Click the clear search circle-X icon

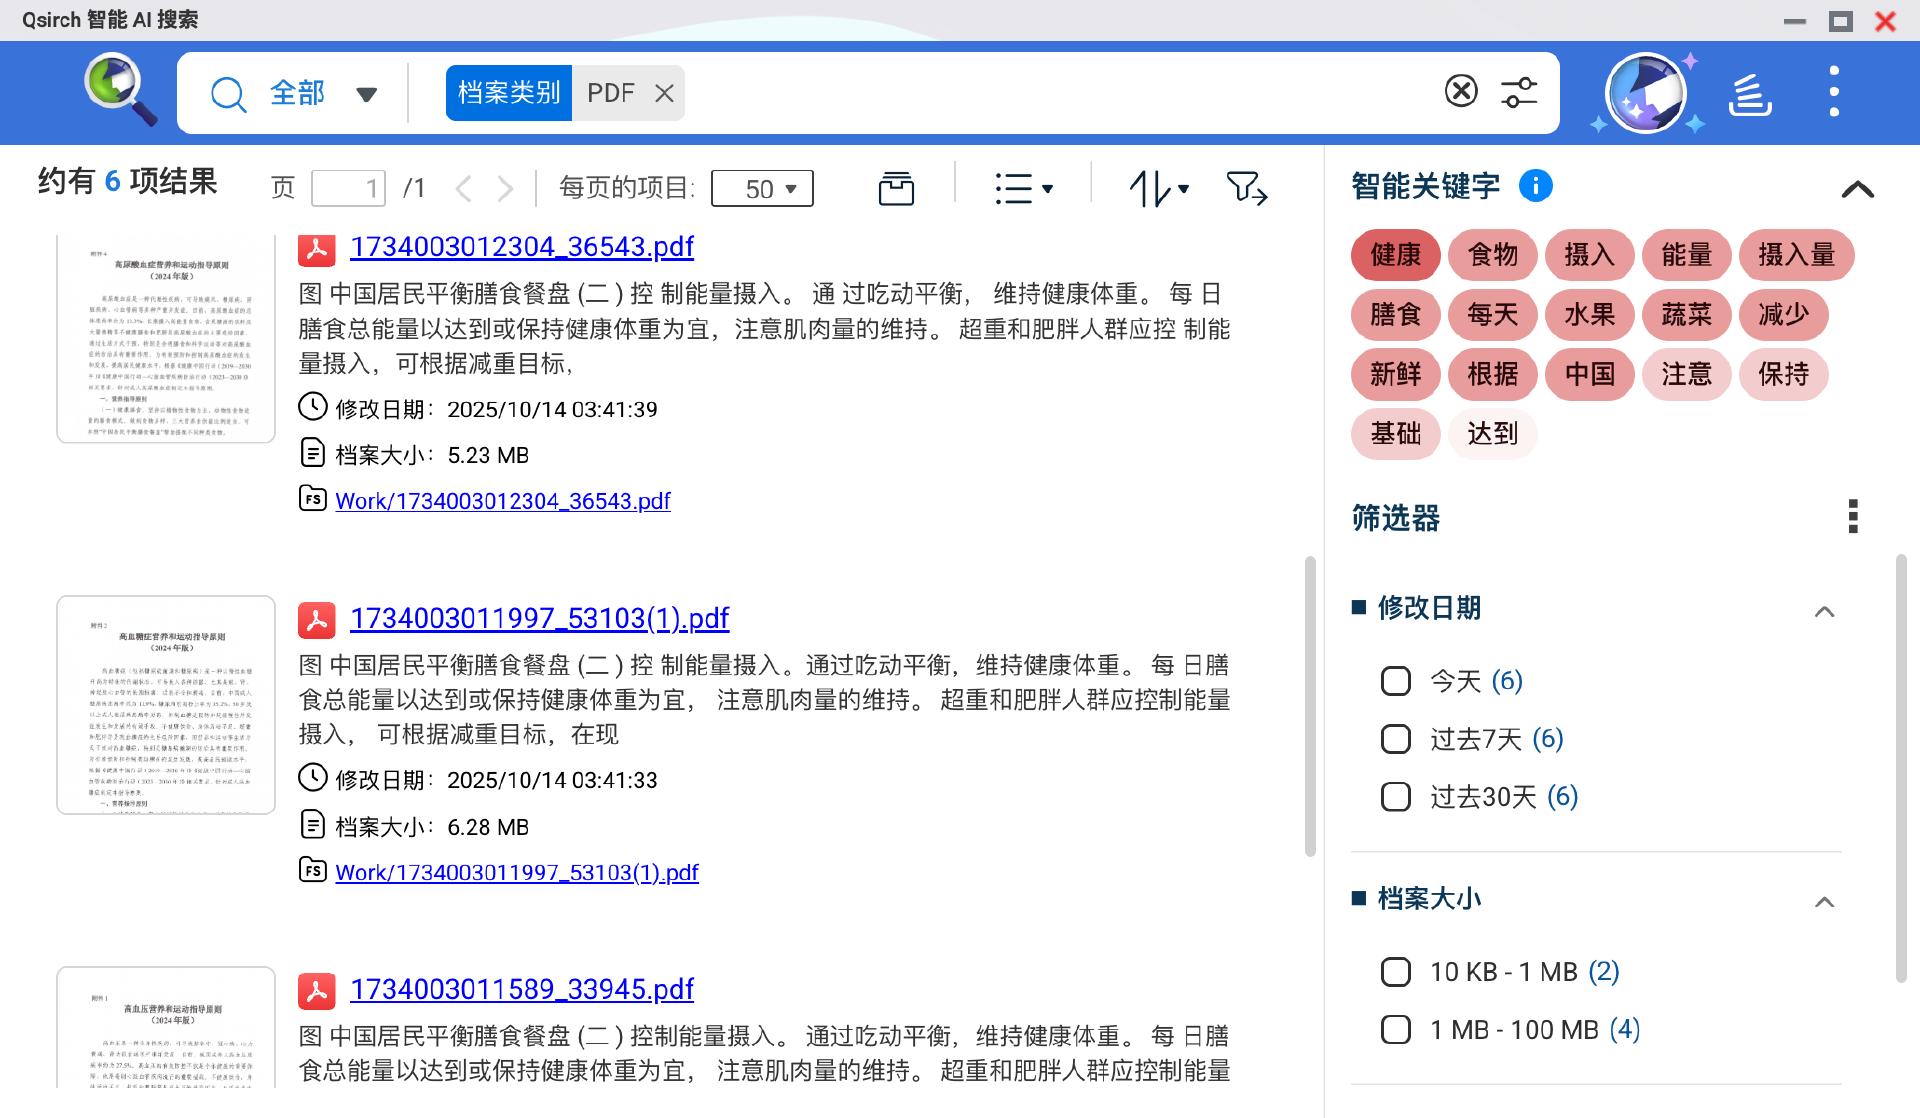(x=1461, y=91)
